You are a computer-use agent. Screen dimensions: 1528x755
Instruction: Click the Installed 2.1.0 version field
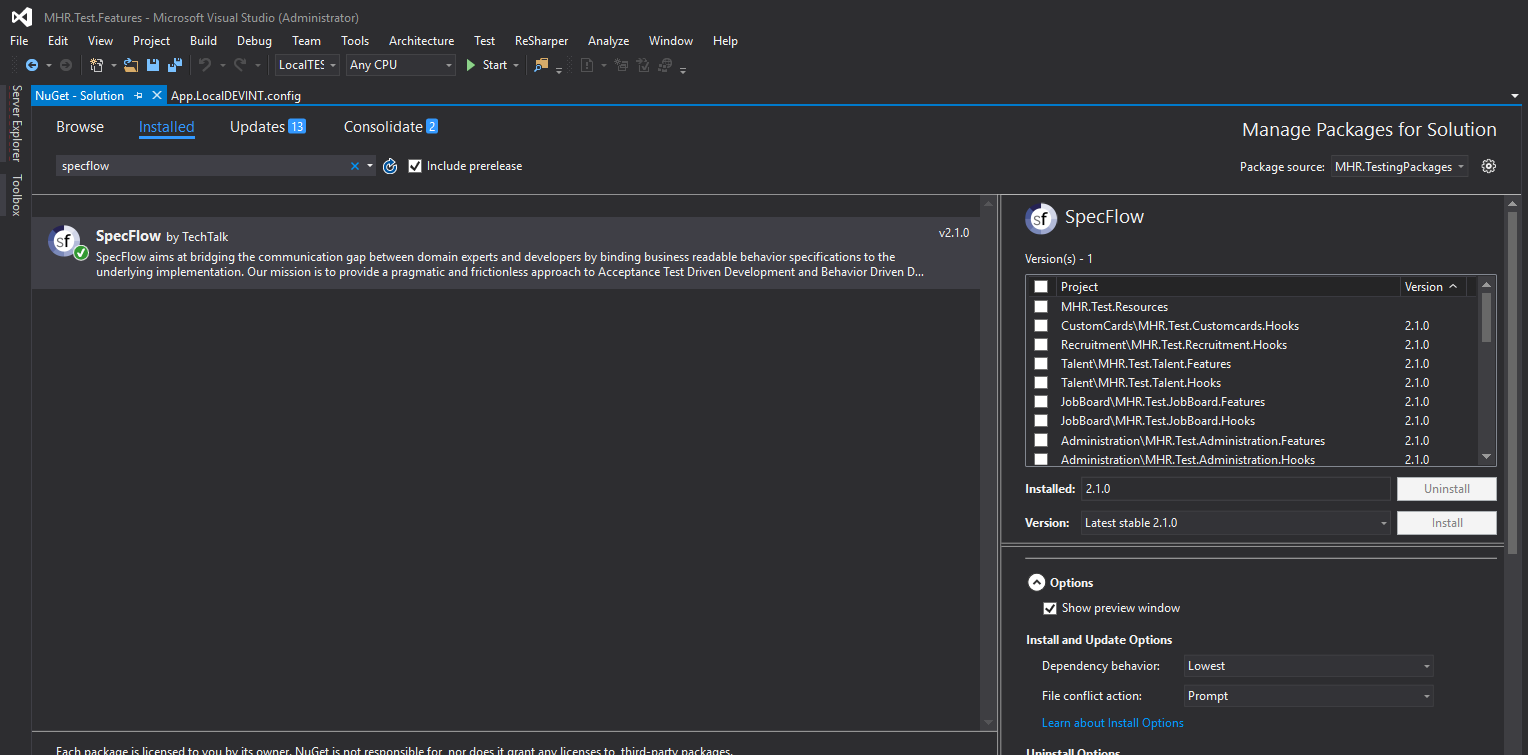1236,489
